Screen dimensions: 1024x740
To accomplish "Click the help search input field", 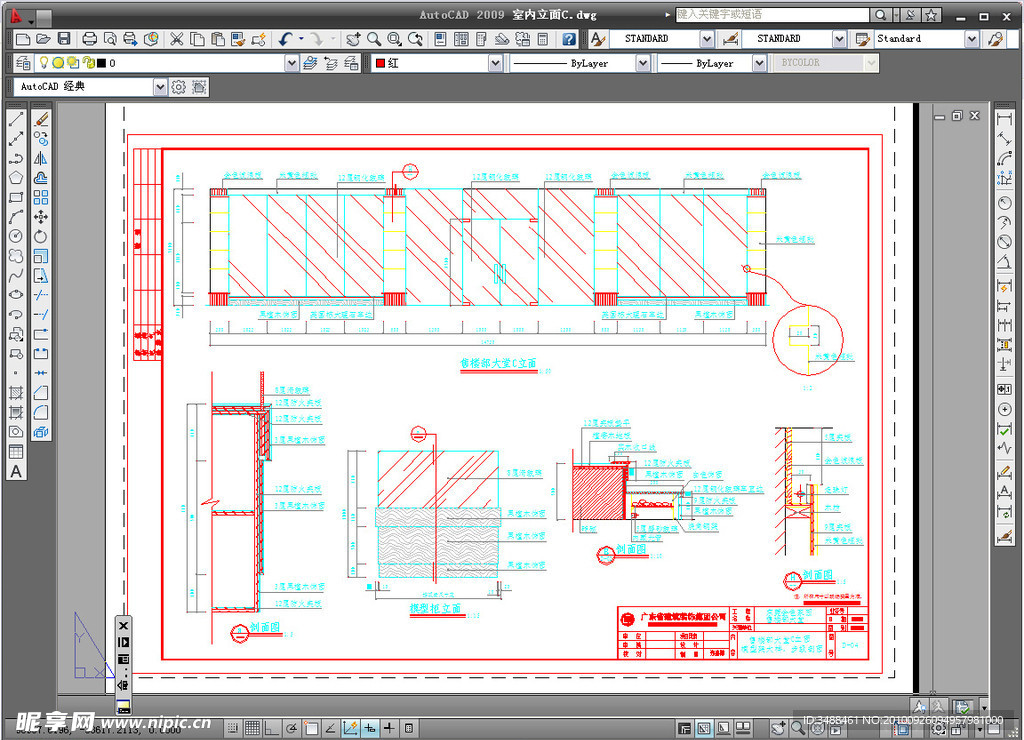I will (771, 15).
